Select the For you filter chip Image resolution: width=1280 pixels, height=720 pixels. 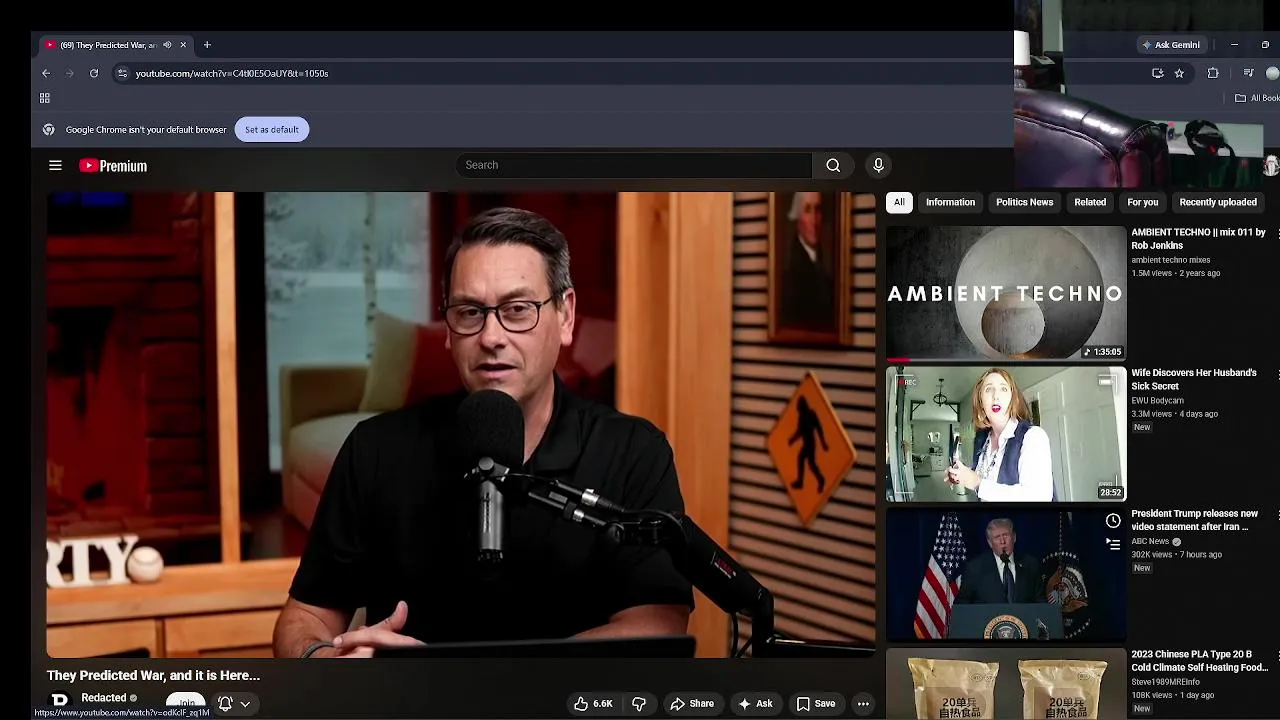coord(1142,202)
